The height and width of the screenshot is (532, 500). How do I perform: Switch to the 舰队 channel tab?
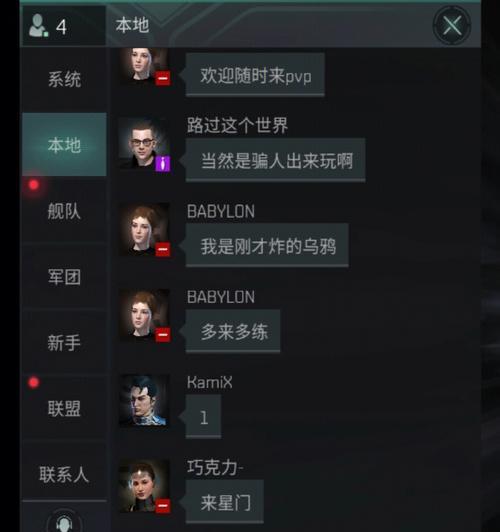64,211
